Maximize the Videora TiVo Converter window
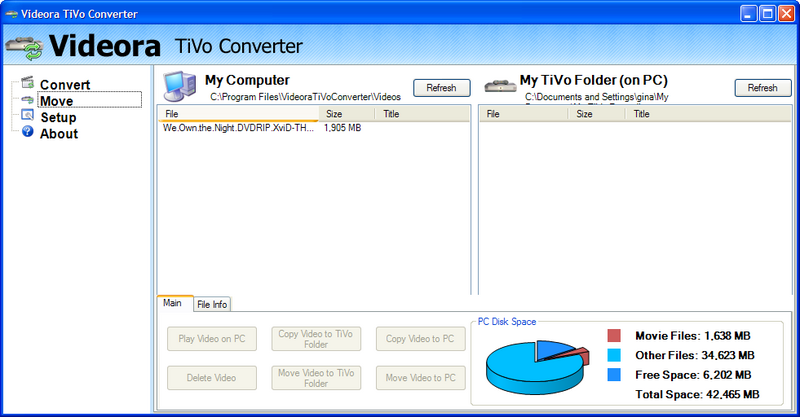 tap(767, 14)
